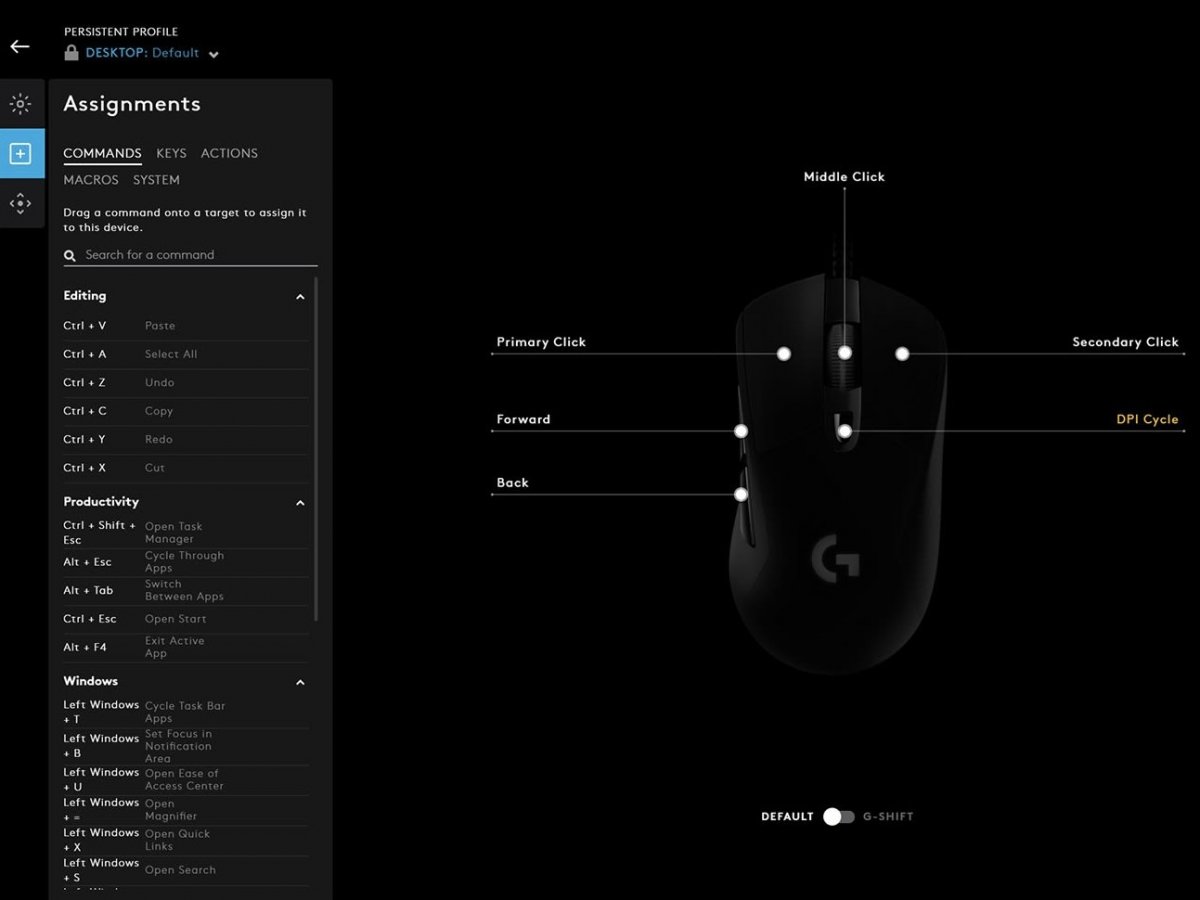Open the LIGHTSYNC lighting settings icon
The height and width of the screenshot is (900, 1200).
[x=21, y=104]
